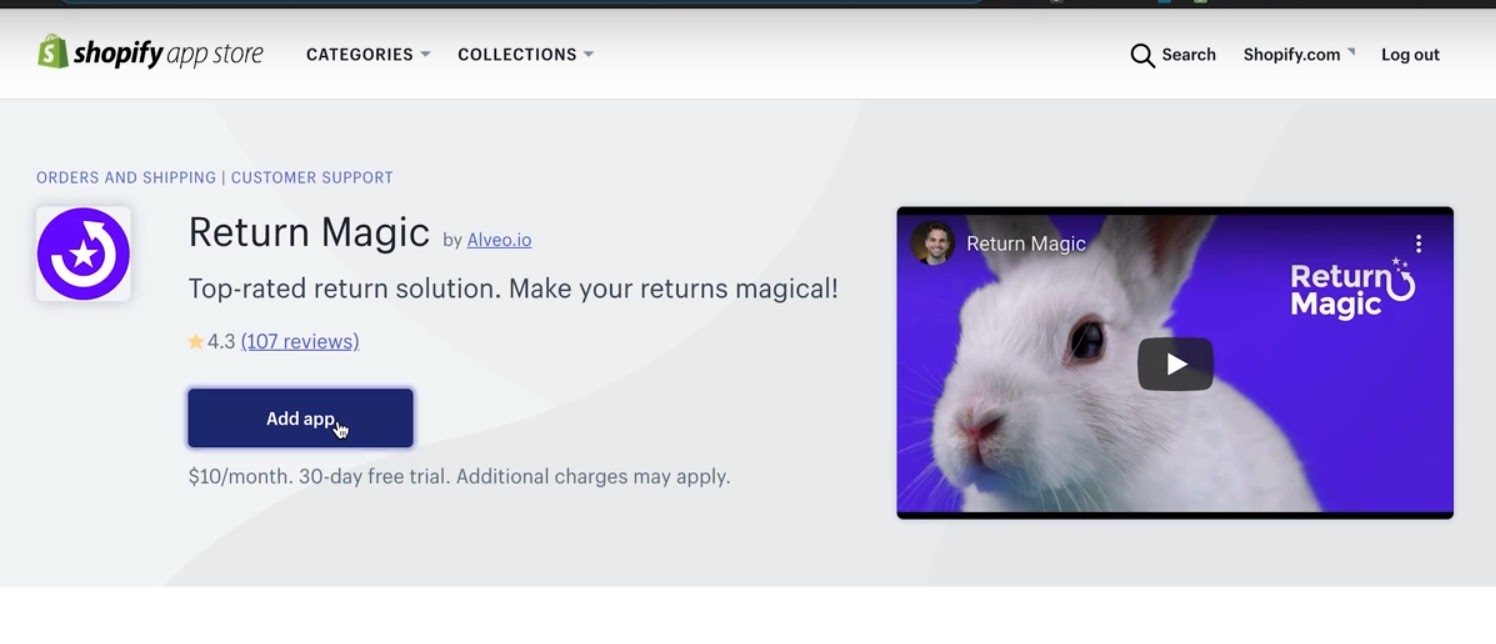Click the 'Top-rated return solution' tagline
This screenshot has height=644, width=1496.
coord(513,290)
